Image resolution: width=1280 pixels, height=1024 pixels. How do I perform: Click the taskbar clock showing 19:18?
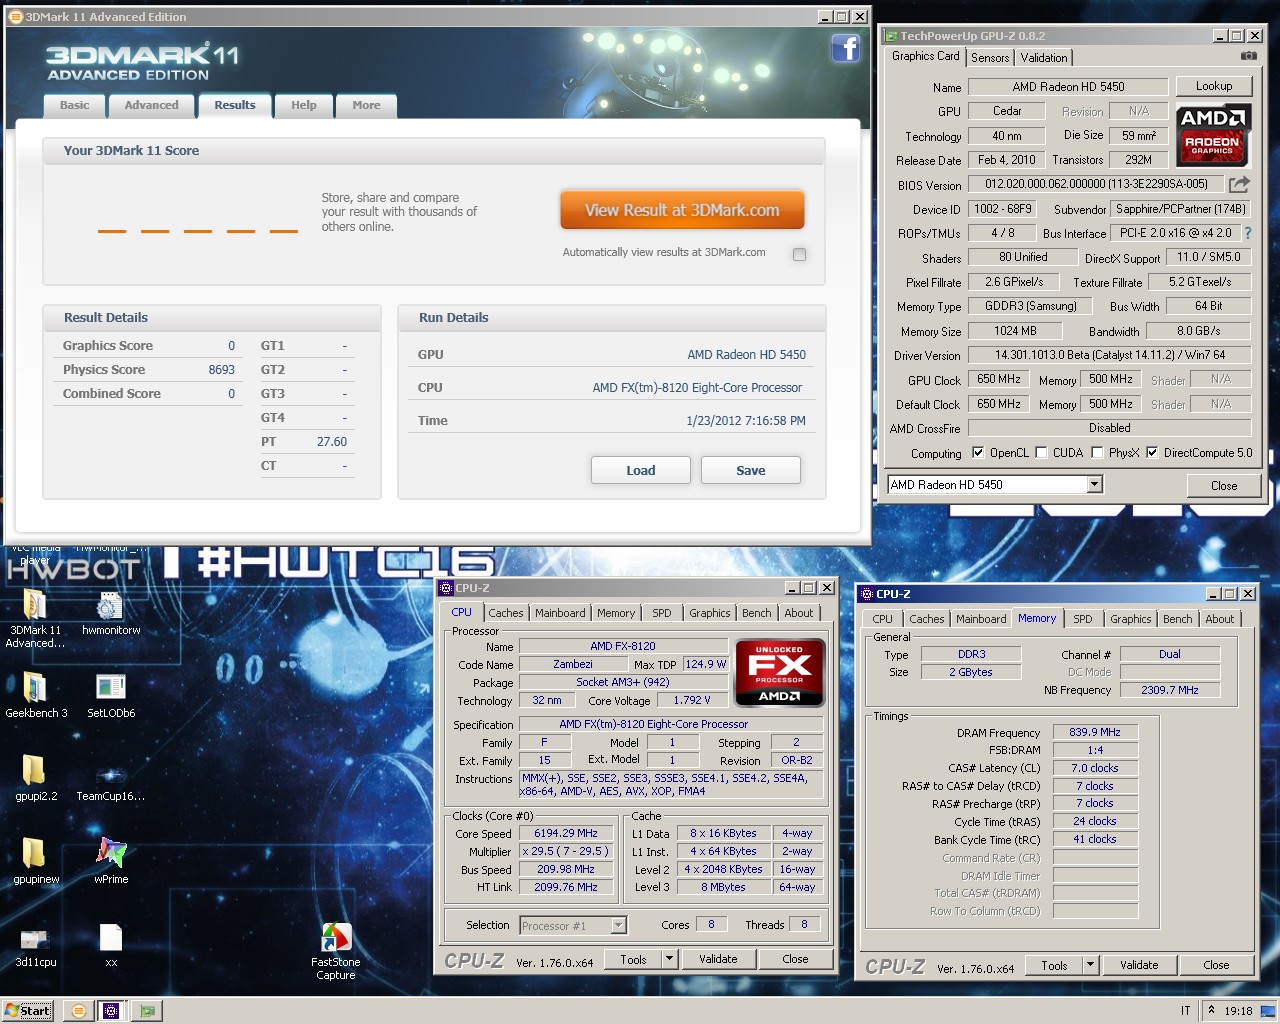tap(1238, 1010)
